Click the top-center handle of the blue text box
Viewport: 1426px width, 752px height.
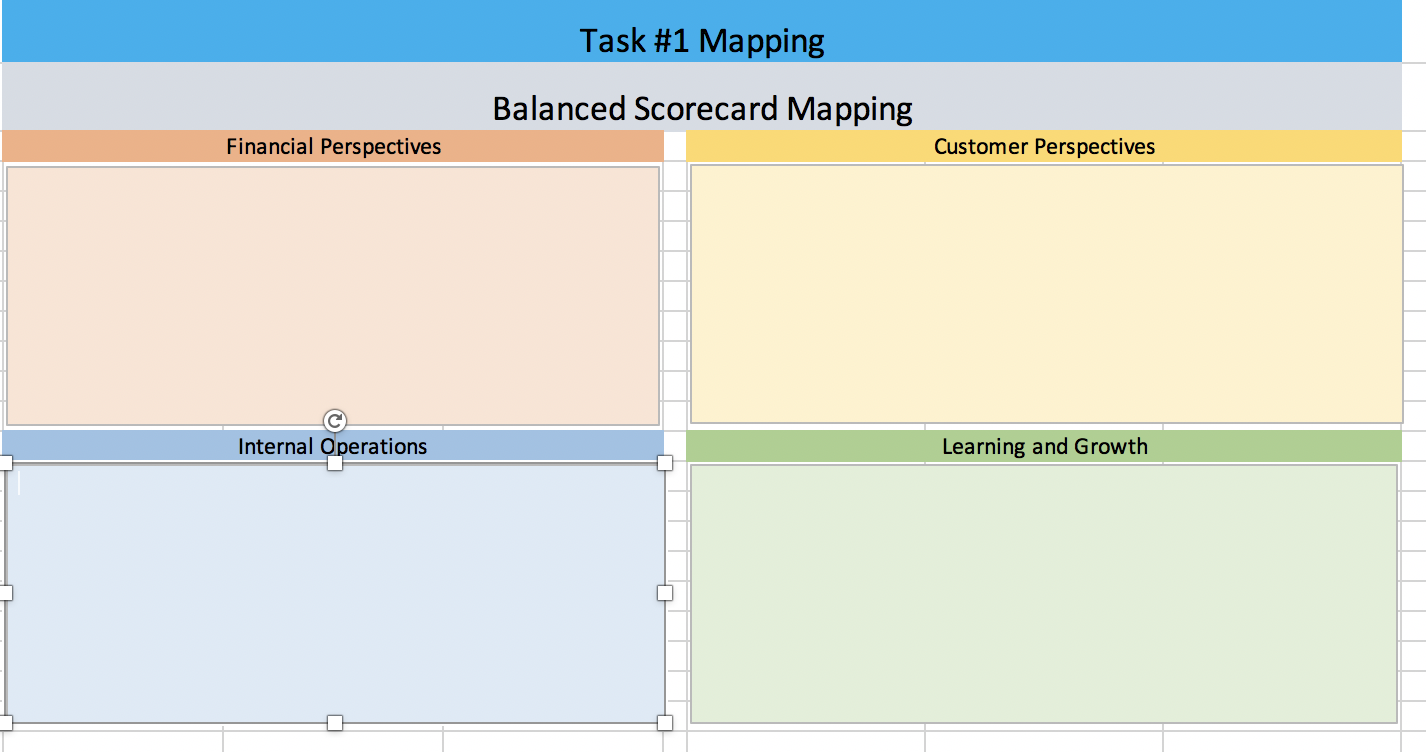click(335, 462)
